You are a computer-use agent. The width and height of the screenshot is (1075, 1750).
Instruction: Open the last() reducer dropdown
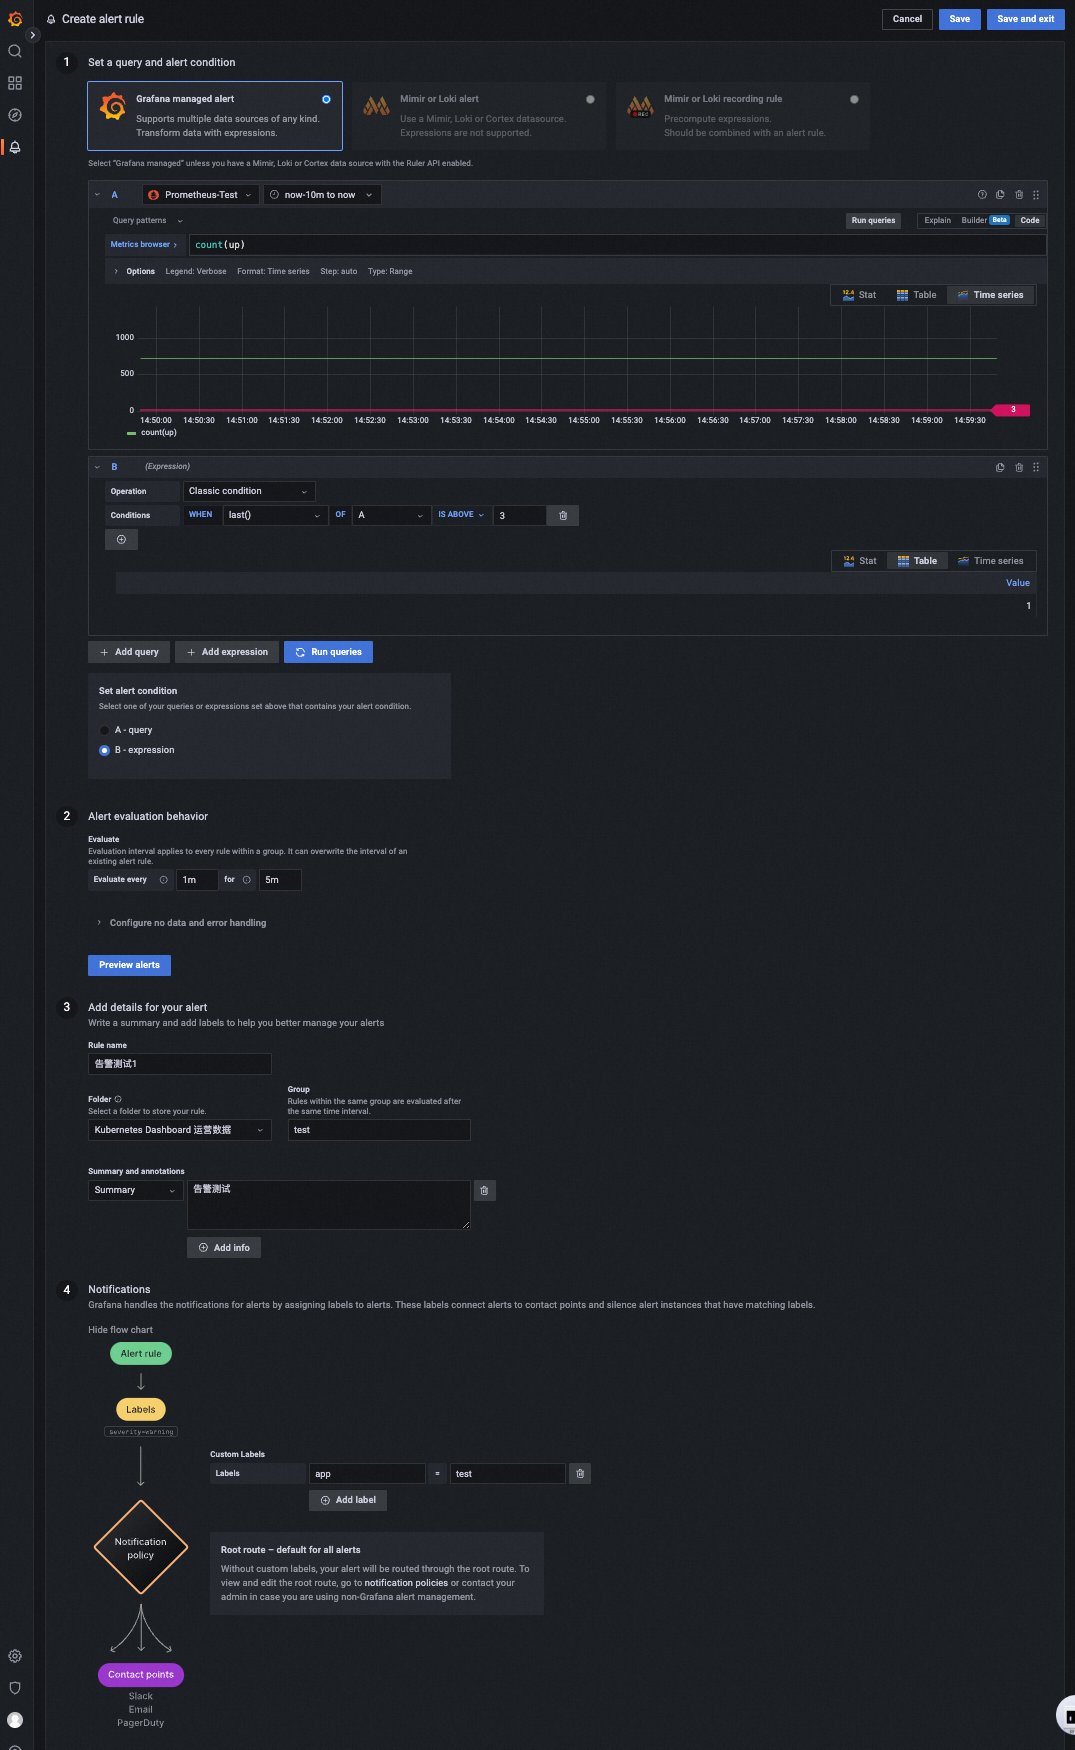pyautogui.click(x=275, y=516)
